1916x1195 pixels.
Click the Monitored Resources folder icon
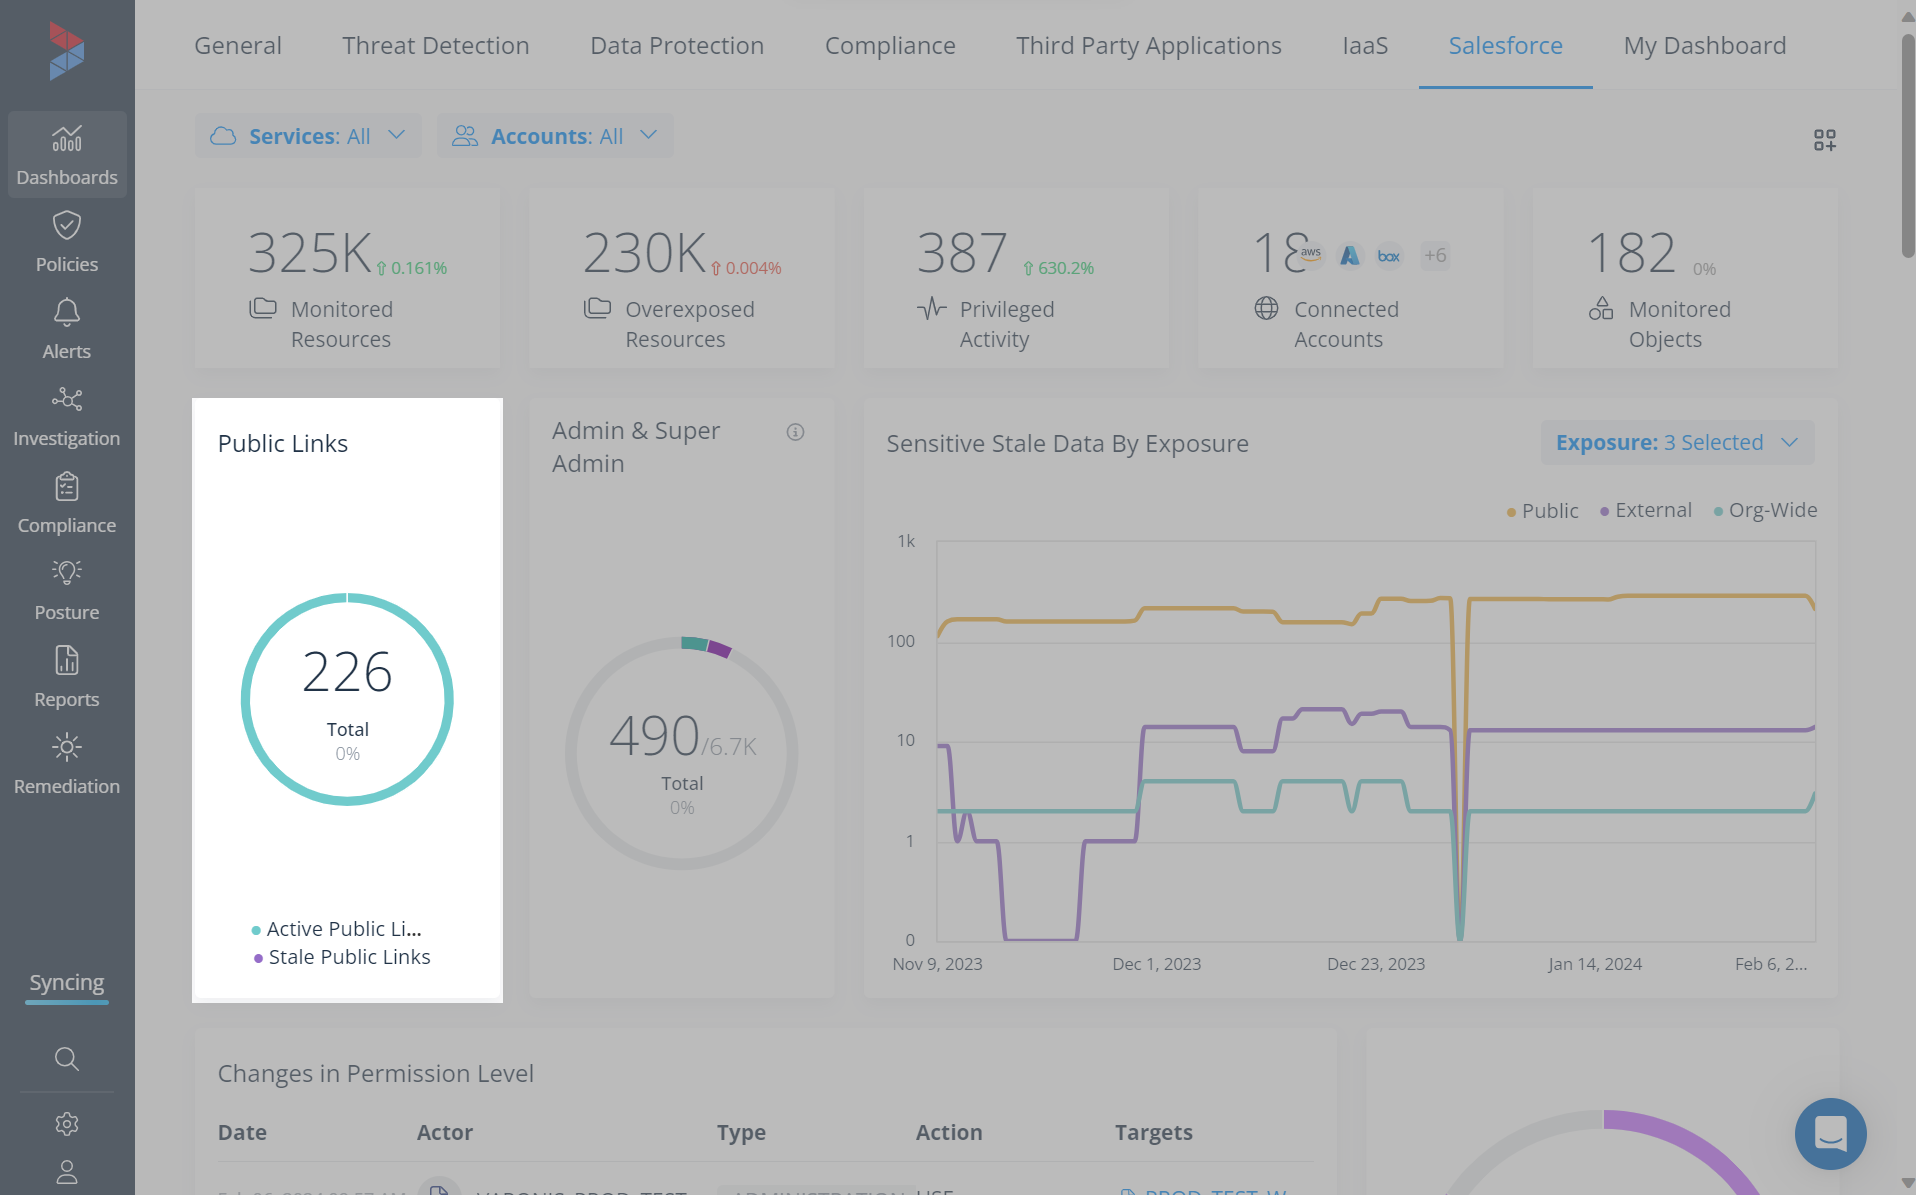[263, 308]
